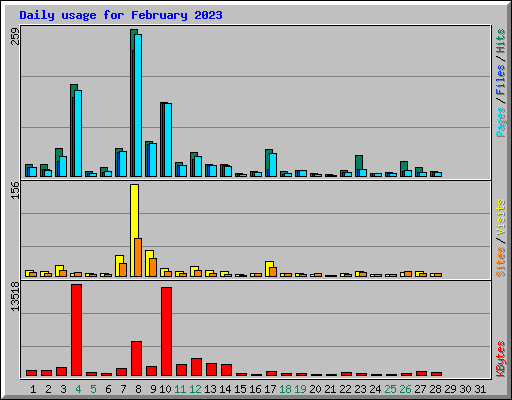Click green day label 12
Viewport: 512px width, 400px height.
(195, 389)
